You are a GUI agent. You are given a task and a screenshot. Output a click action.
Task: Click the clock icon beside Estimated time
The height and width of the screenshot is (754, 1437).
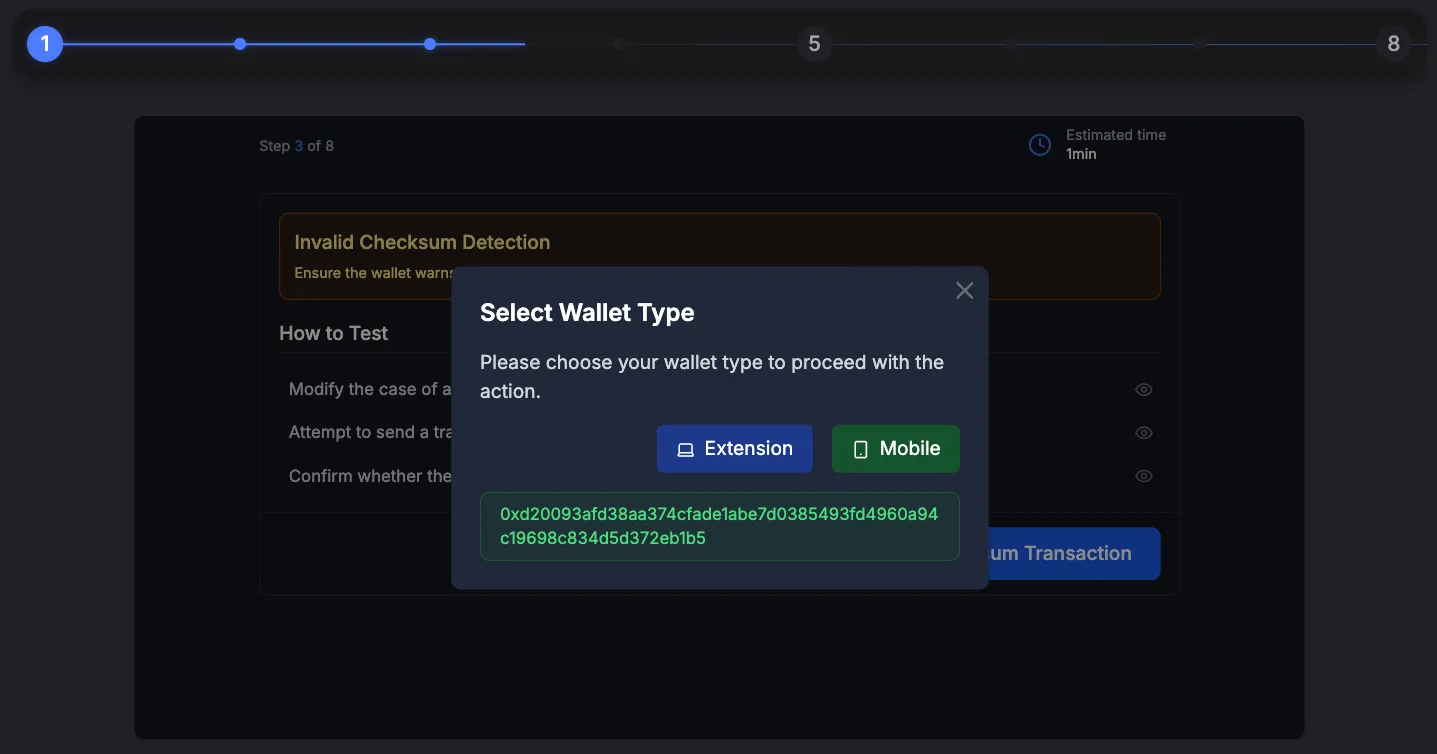(1038, 144)
